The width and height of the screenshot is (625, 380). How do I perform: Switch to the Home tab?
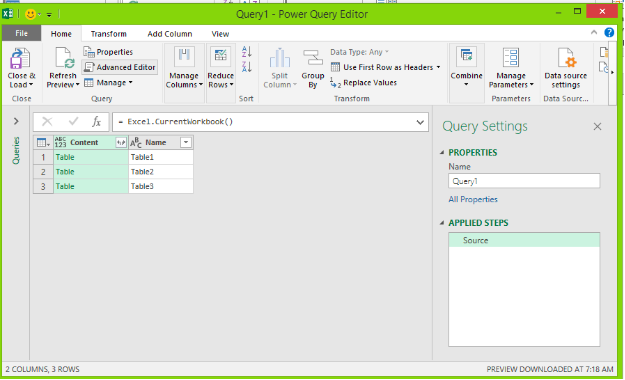(x=61, y=34)
